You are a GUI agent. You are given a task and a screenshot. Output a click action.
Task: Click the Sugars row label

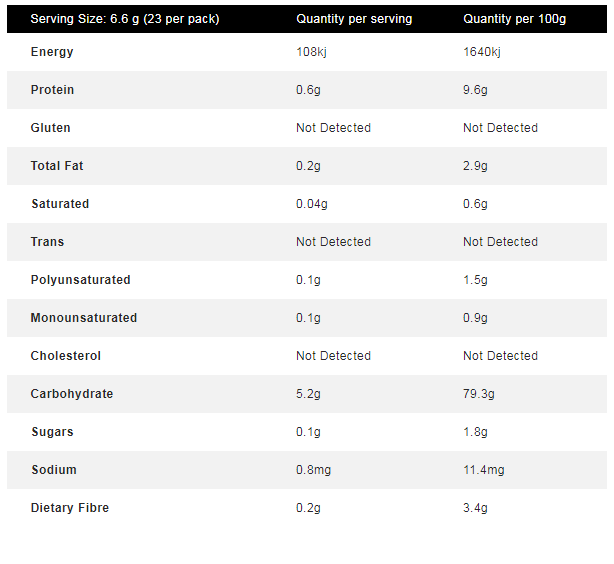coord(52,432)
